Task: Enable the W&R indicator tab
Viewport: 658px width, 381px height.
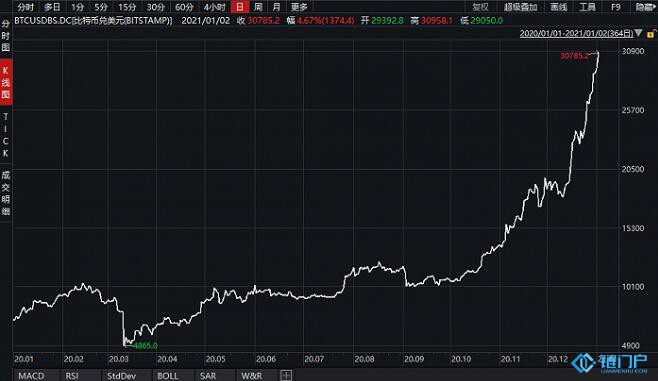Action: click(252, 376)
